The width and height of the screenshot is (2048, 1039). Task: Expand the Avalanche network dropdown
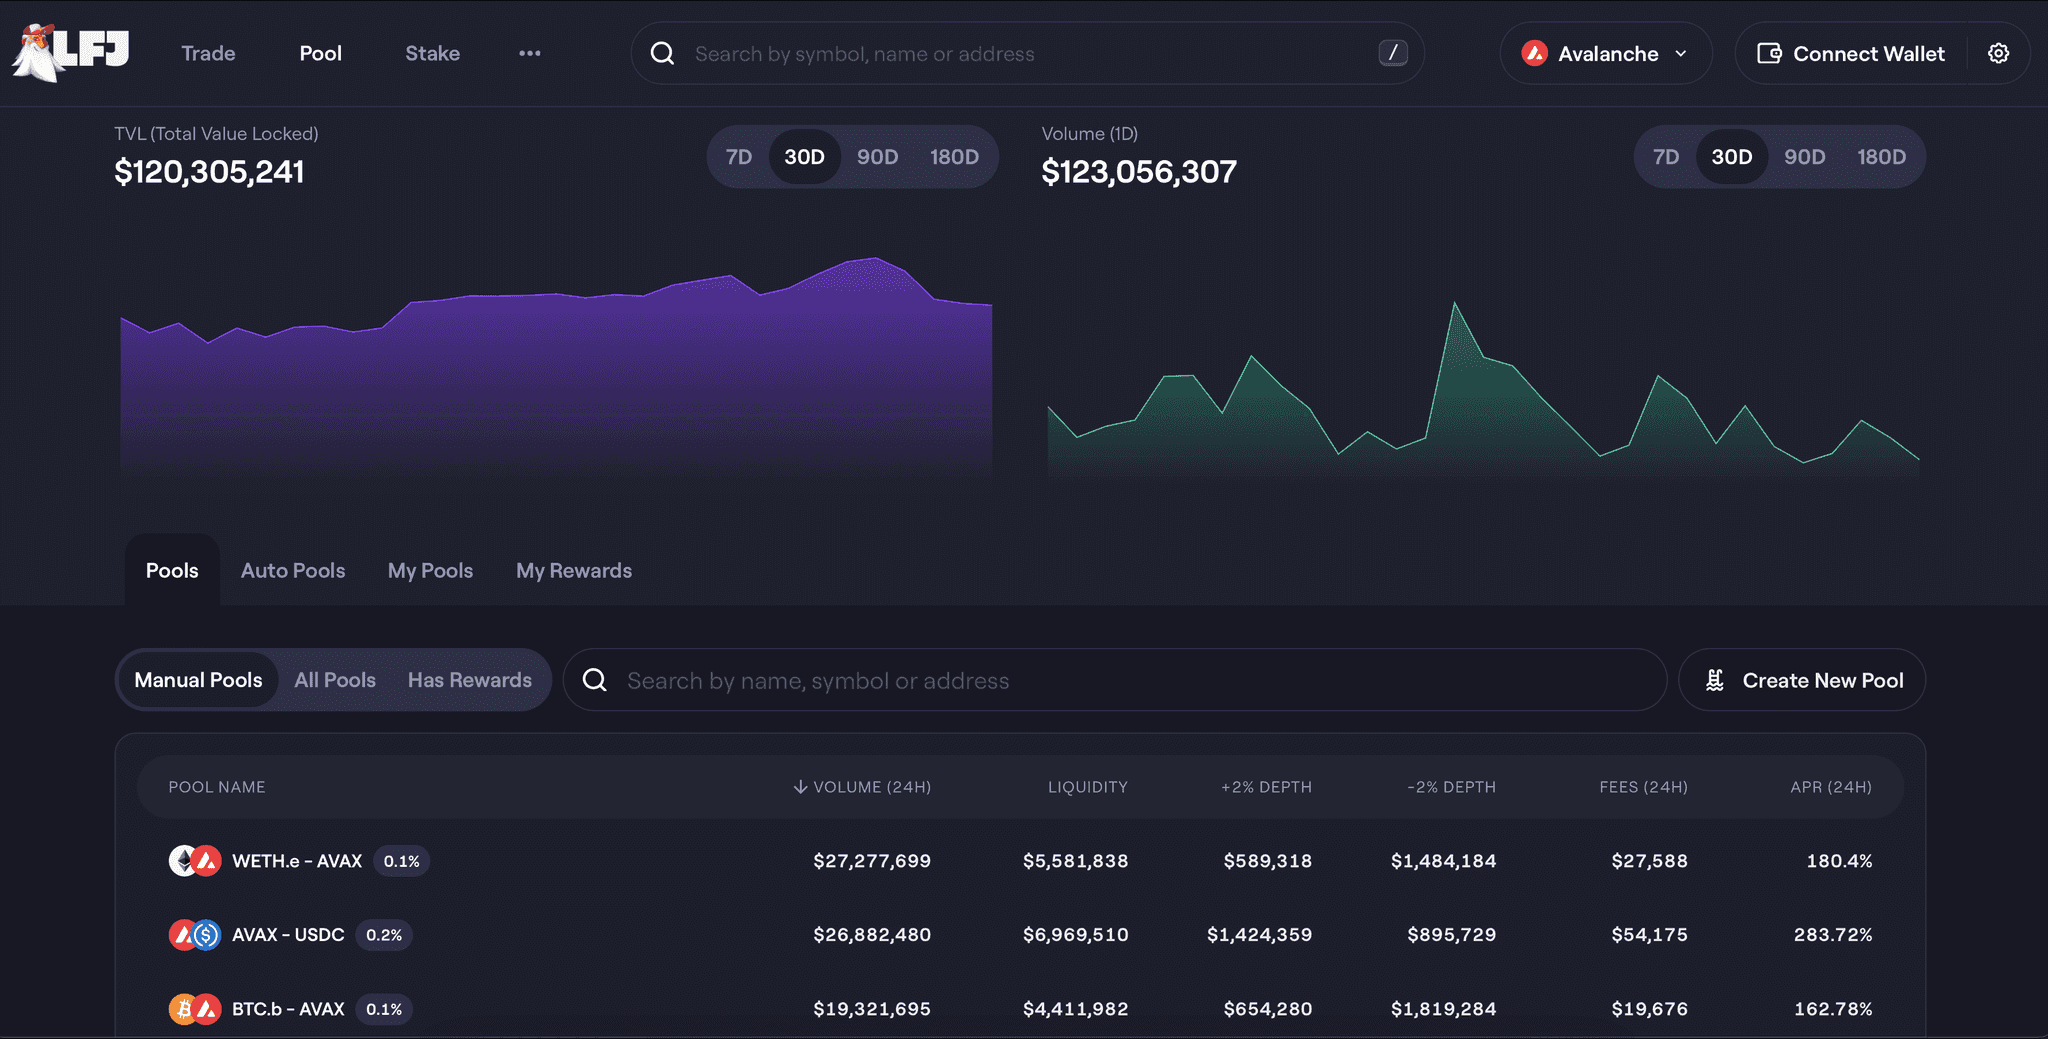click(1605, 54)
